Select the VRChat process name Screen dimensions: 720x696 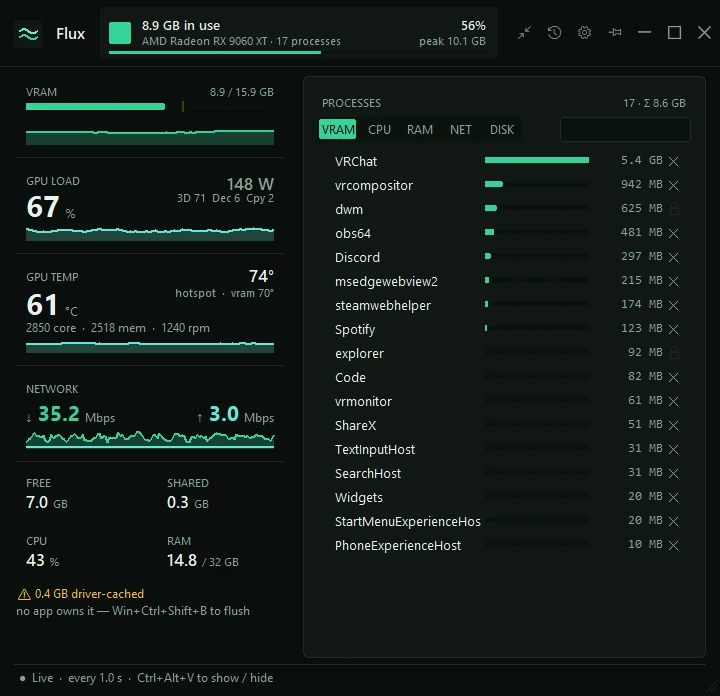click(356, 162)
